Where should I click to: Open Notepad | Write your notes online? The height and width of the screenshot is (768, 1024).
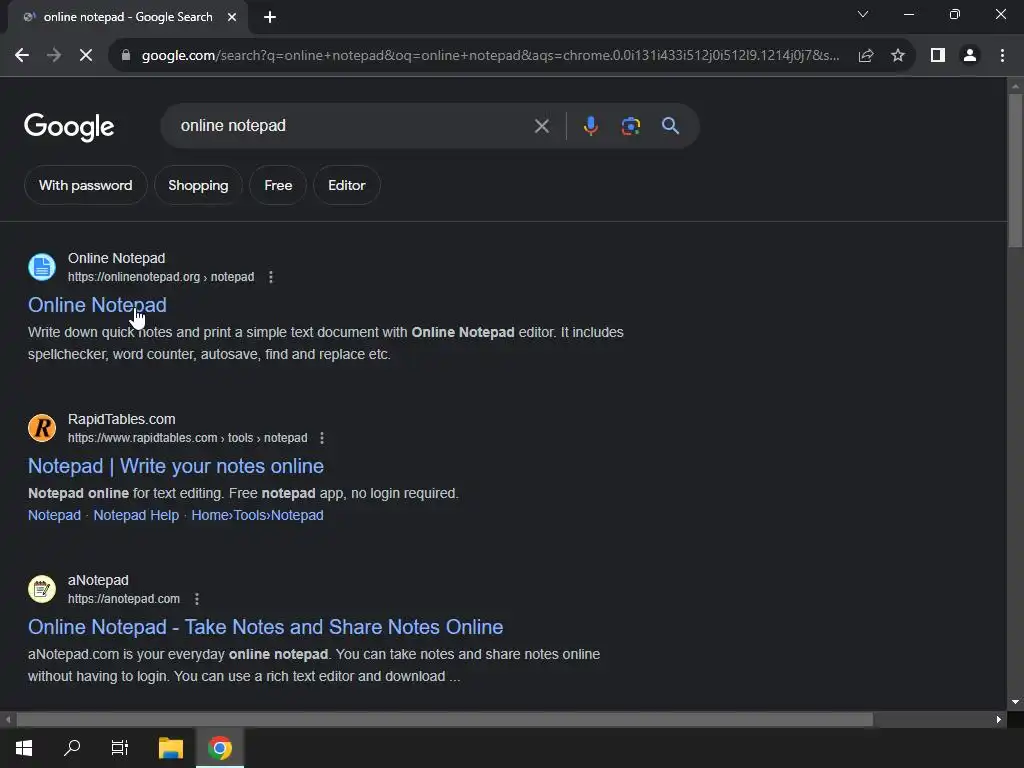(x=176, y=466)
